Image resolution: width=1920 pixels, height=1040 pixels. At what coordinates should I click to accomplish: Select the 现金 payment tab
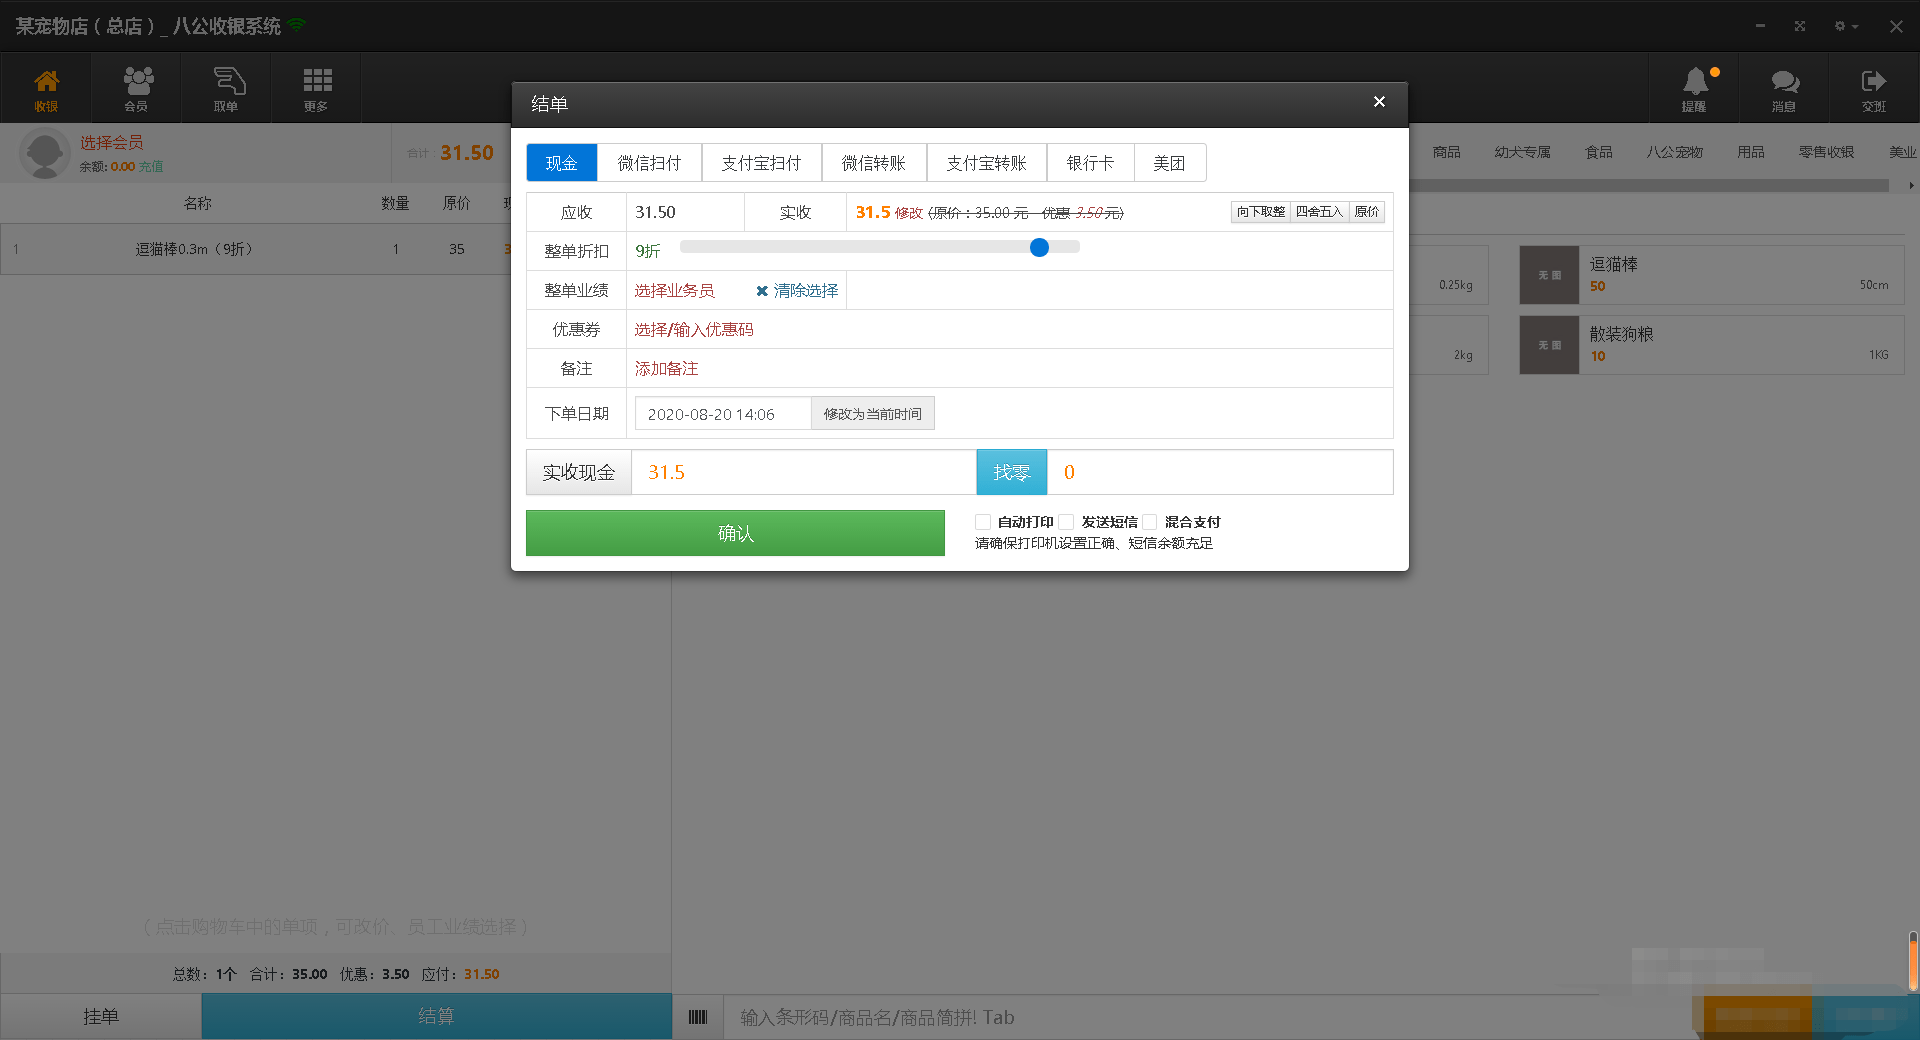pos(561,163)
